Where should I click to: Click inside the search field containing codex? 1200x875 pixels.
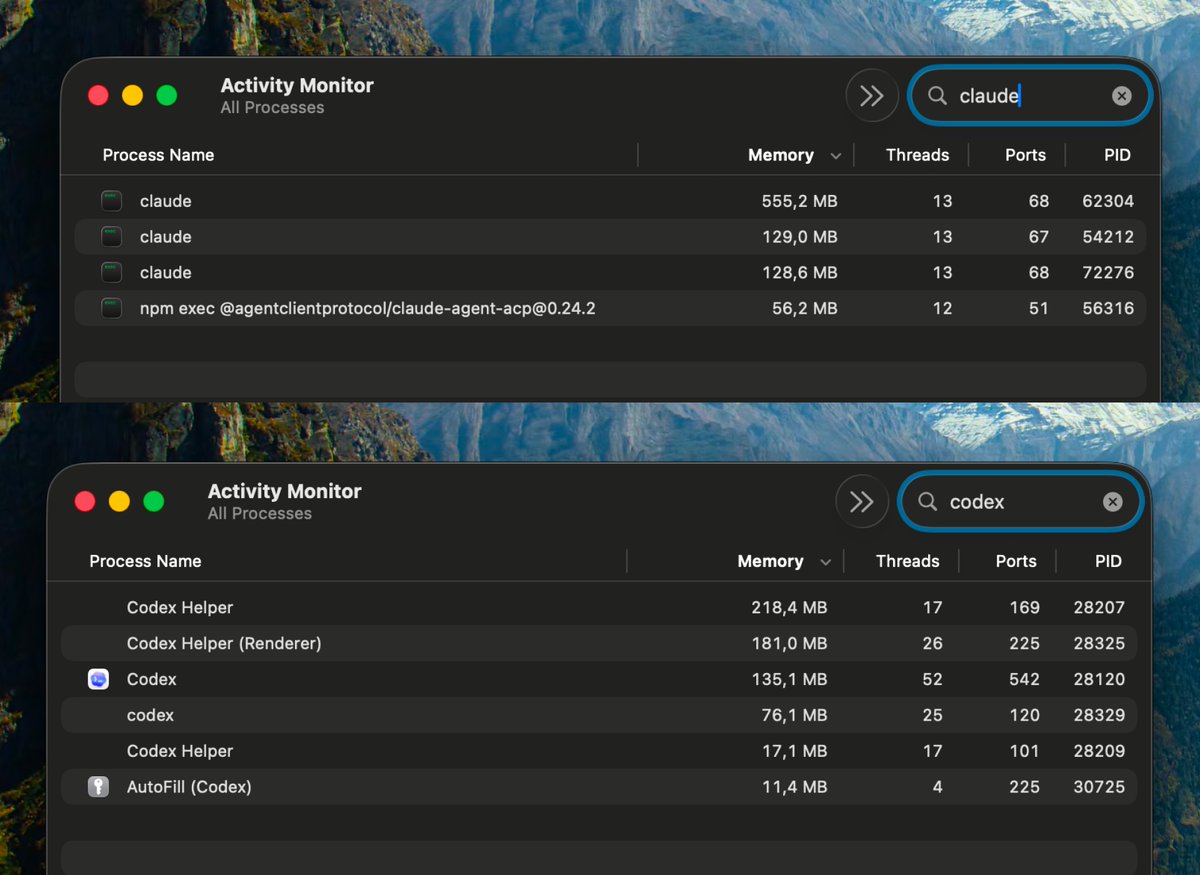tap(1020, 502)
